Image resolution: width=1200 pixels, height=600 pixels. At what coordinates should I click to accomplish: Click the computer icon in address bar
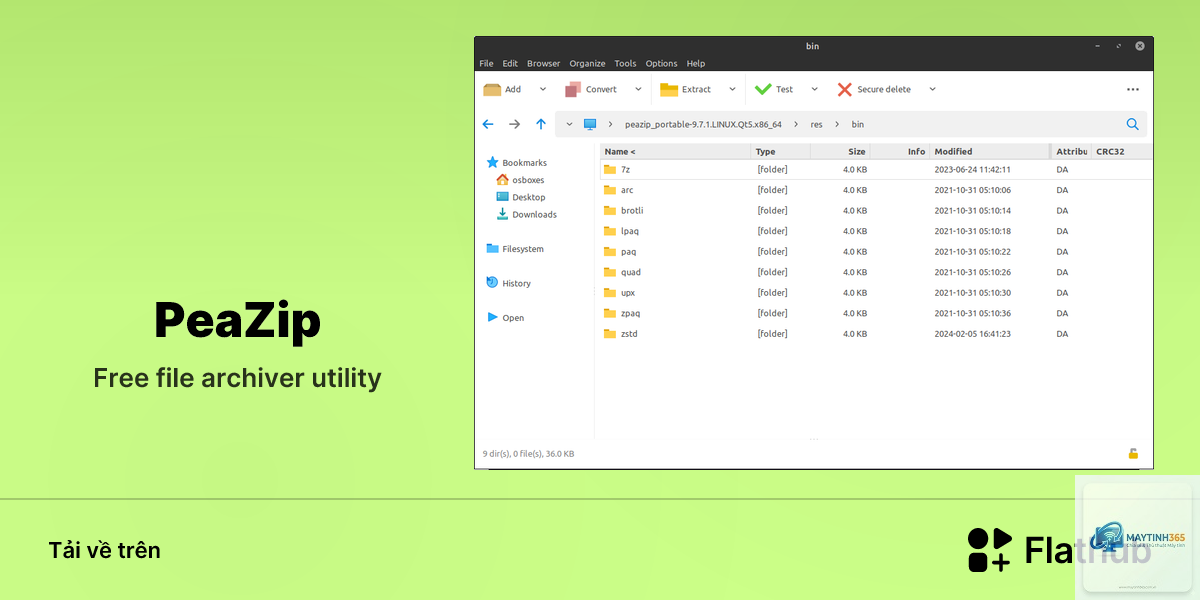[590, 124]
